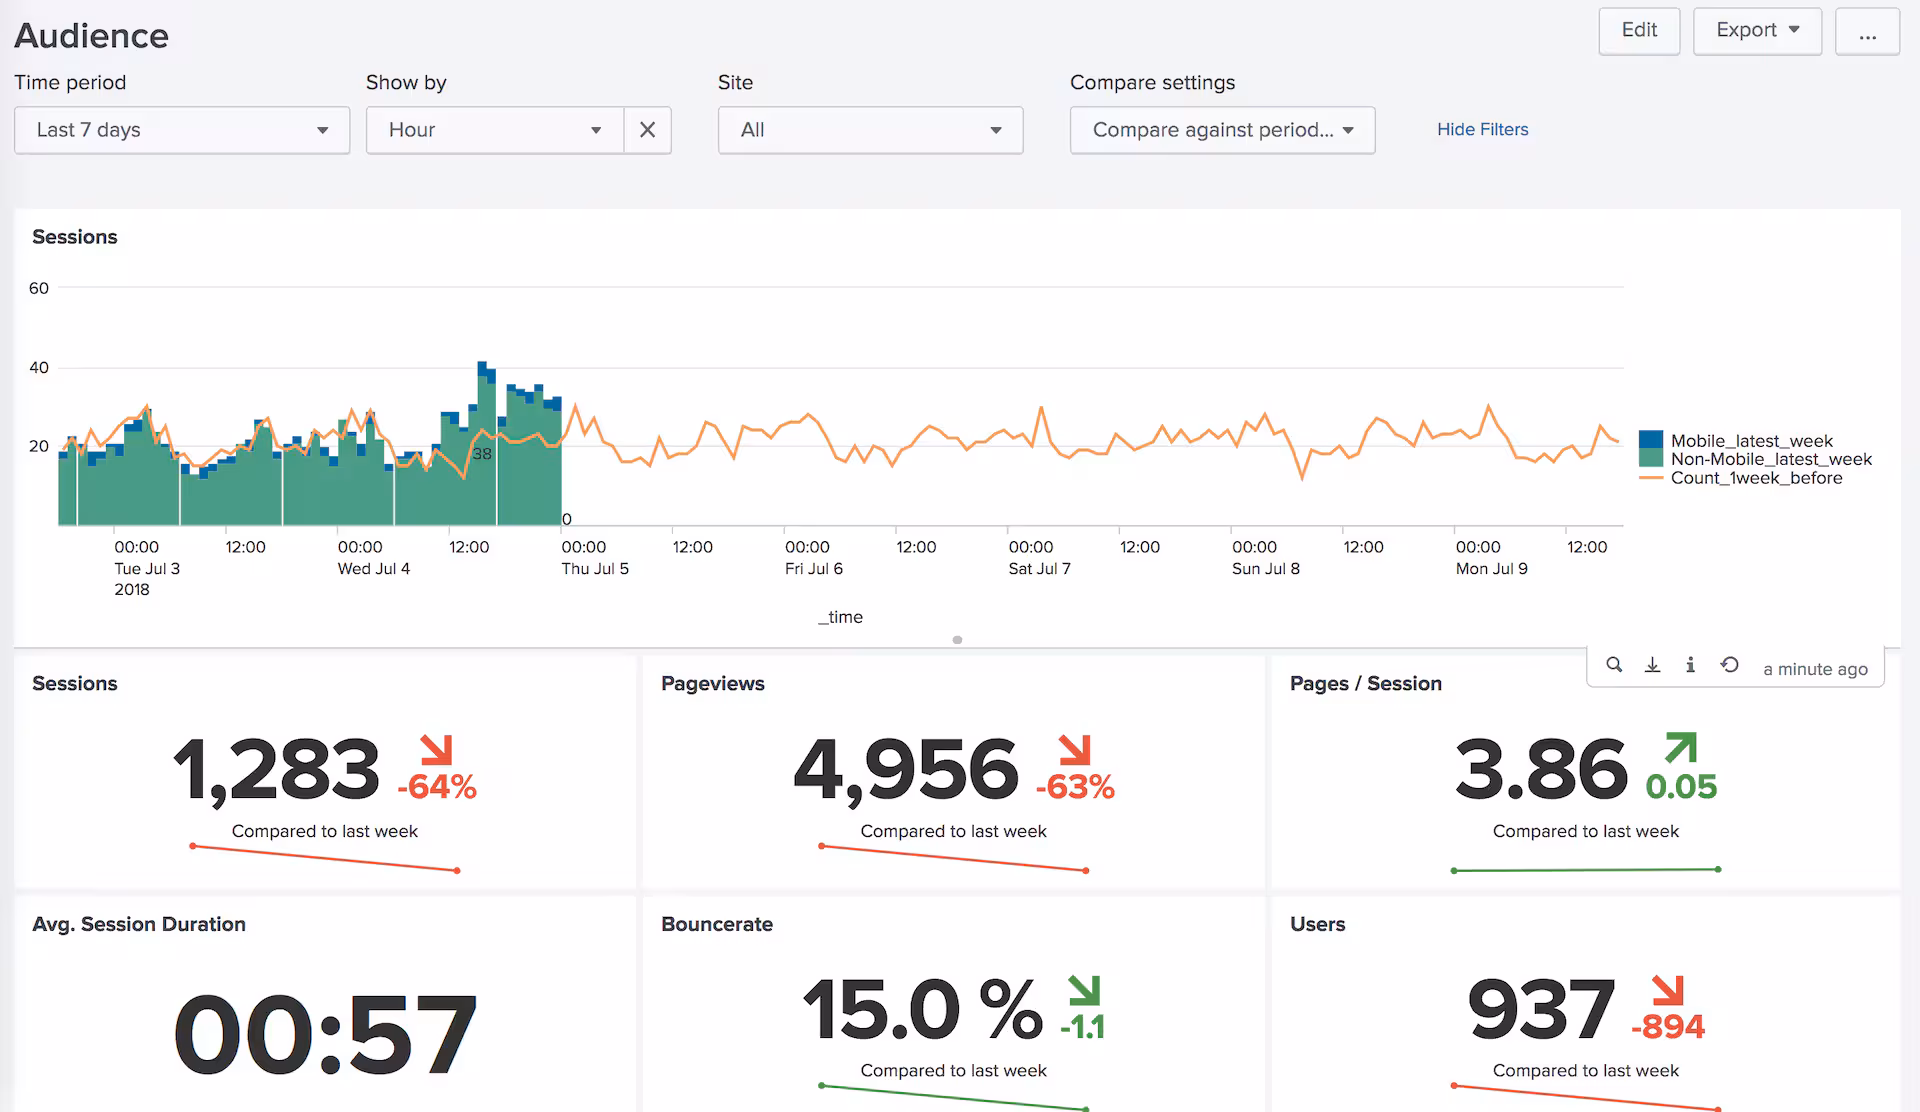Open Compare against period dropdown
The image size is (1920, 1112).
tap(1222, 130)
